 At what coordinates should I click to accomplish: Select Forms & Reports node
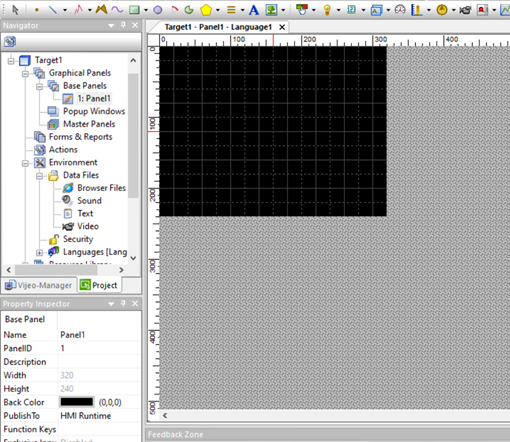[x=80, y=137]
